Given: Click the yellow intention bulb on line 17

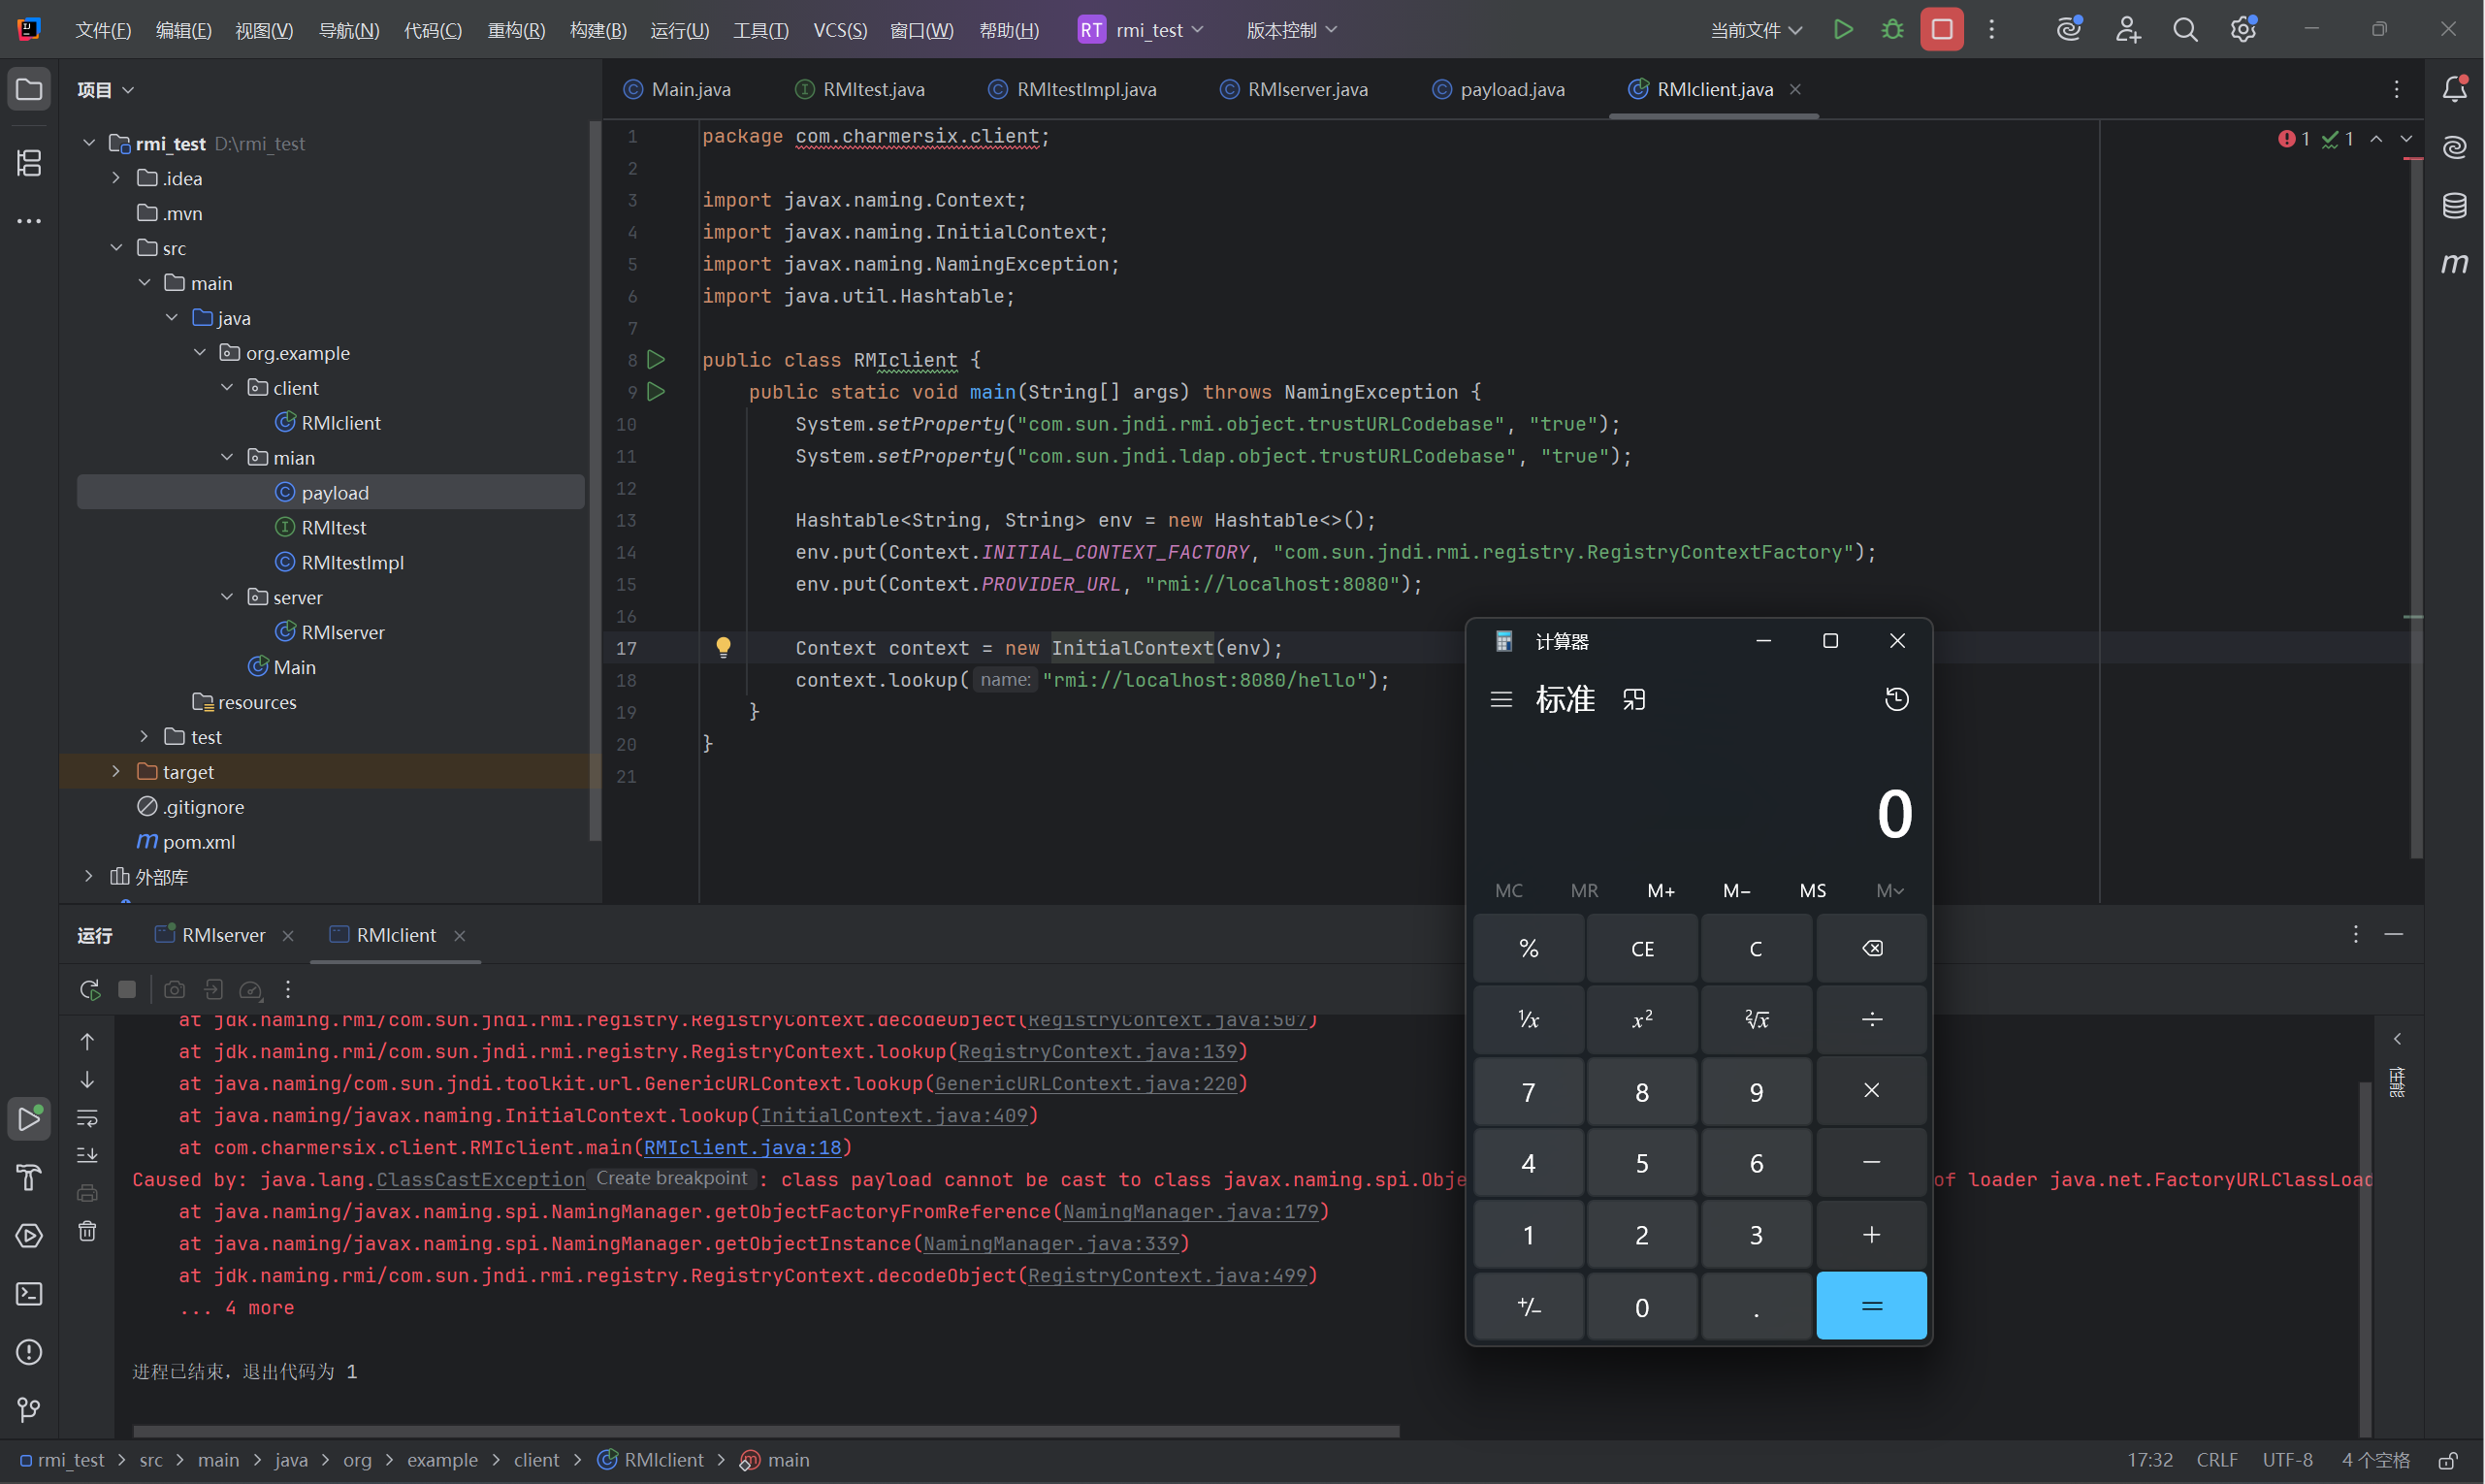Looking at the screenshot, I should point(723,647).
